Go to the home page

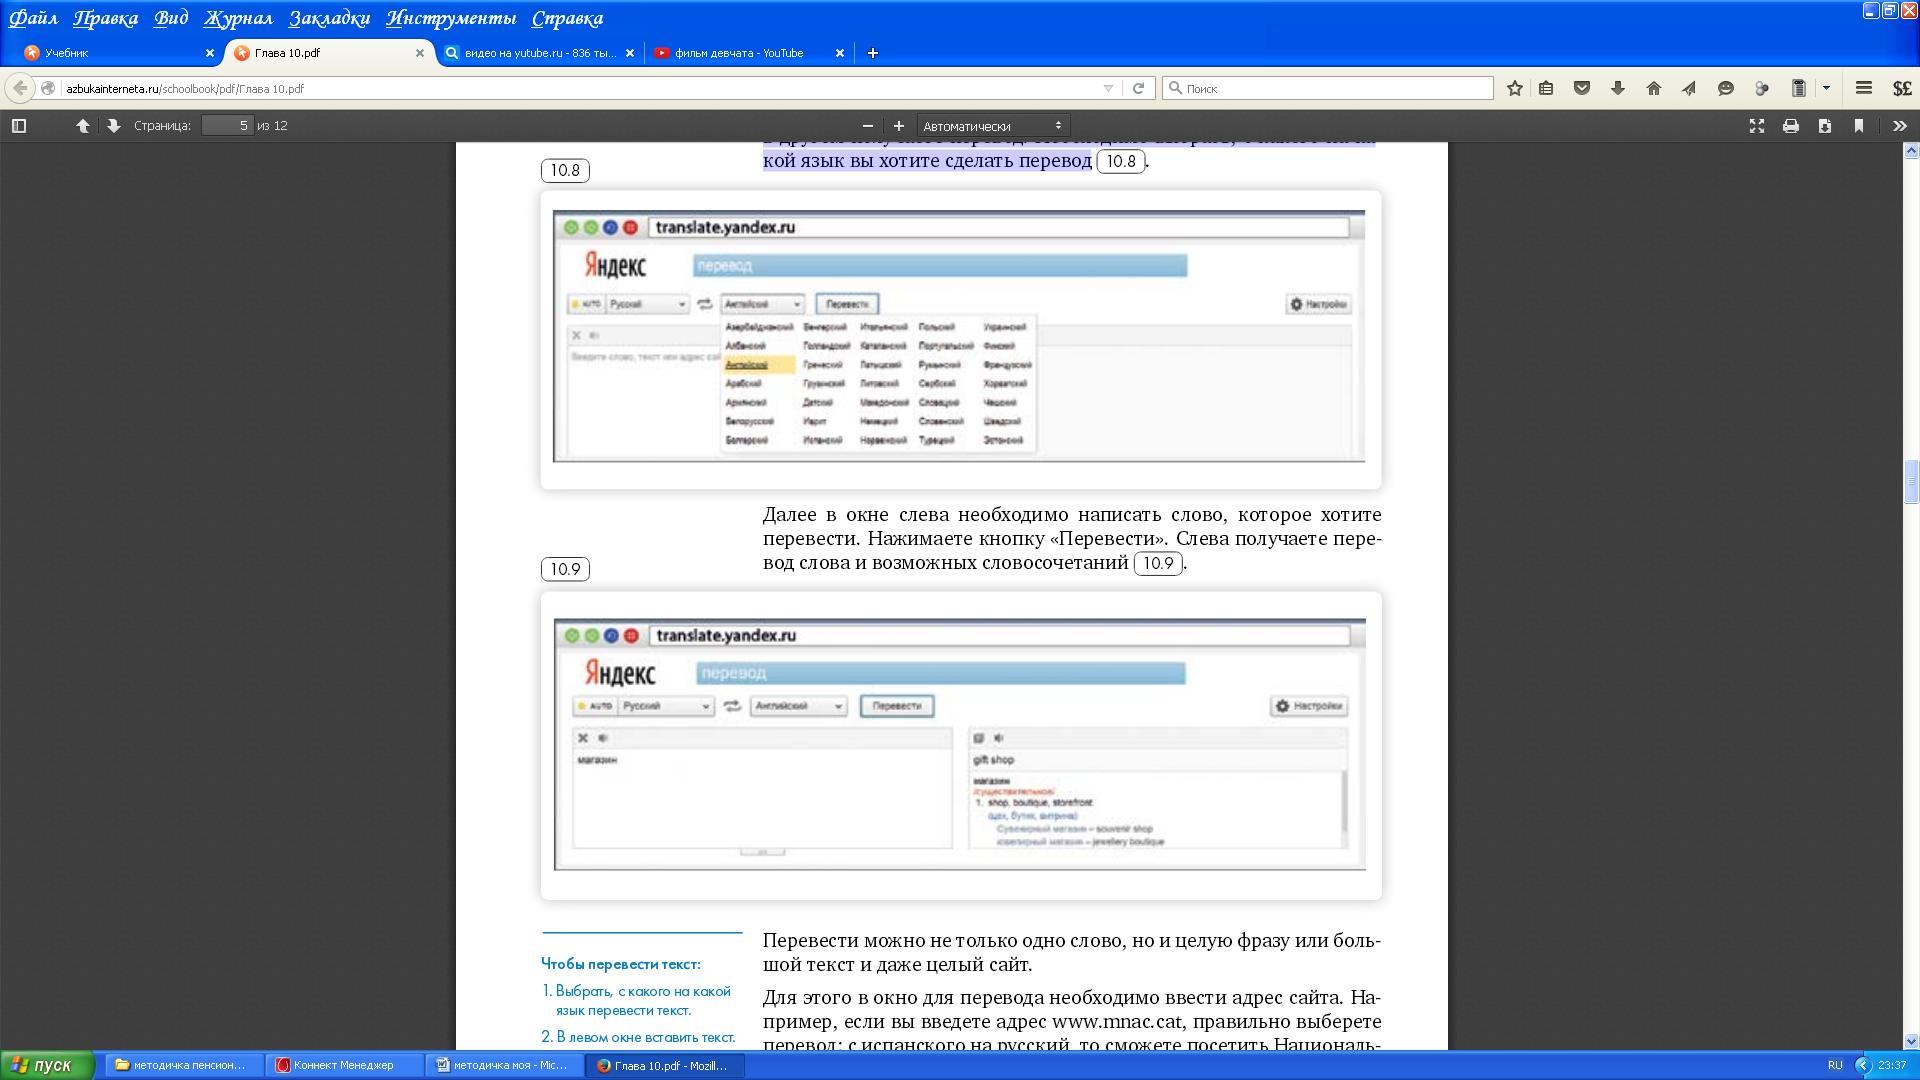[1654, 88]
